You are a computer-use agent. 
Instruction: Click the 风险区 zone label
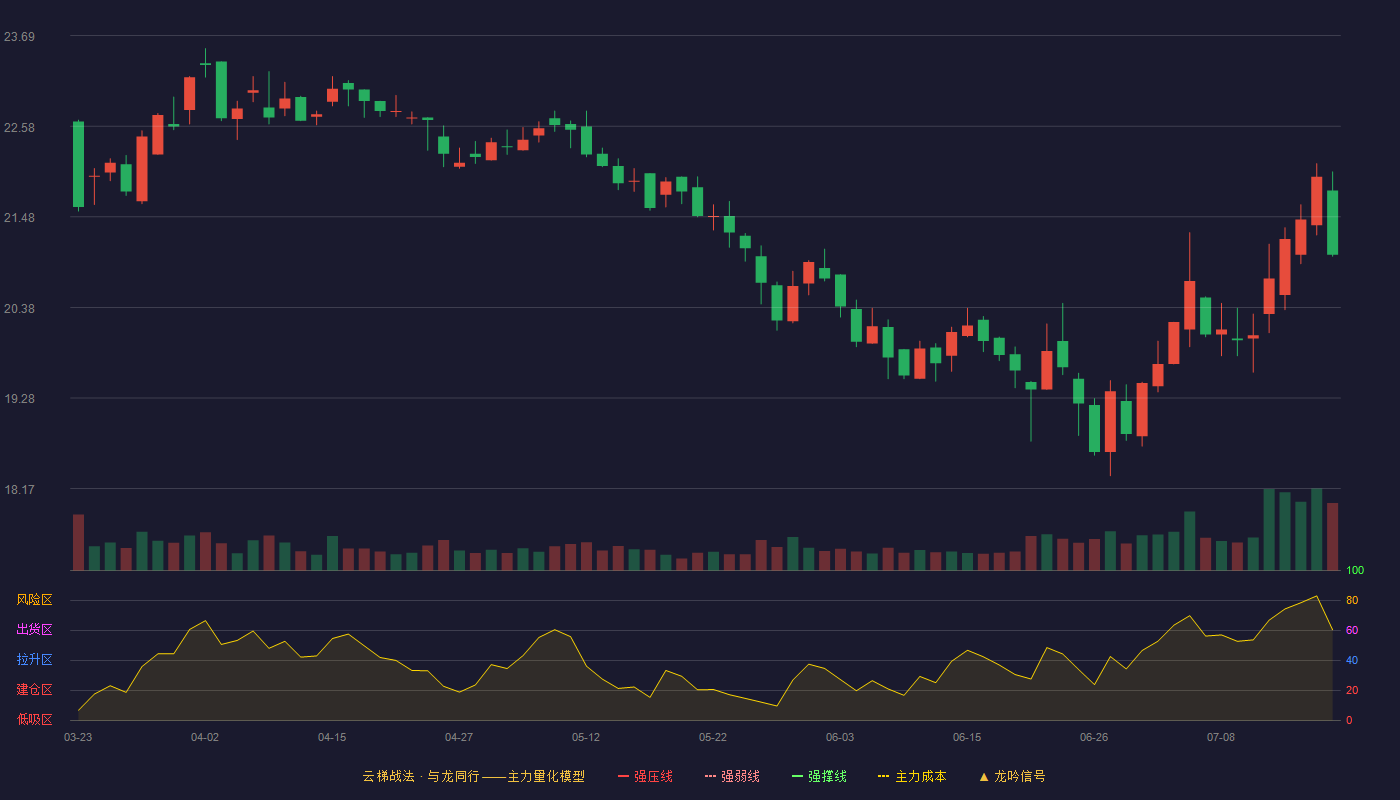click(34, 600)
